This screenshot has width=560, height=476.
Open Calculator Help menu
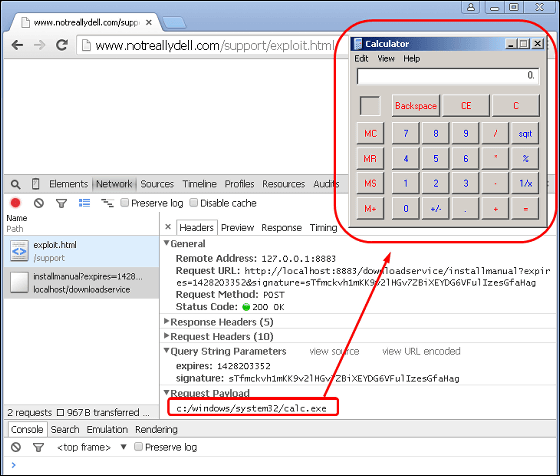point(412,59)
